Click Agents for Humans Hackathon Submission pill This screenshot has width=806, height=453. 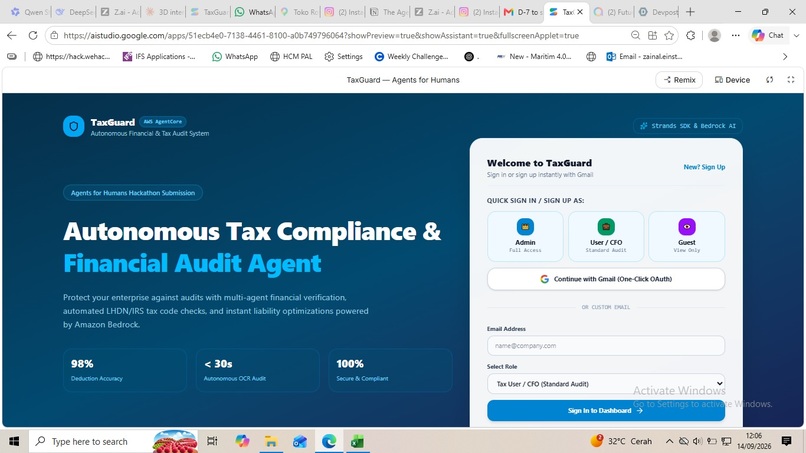click(133, 193)
